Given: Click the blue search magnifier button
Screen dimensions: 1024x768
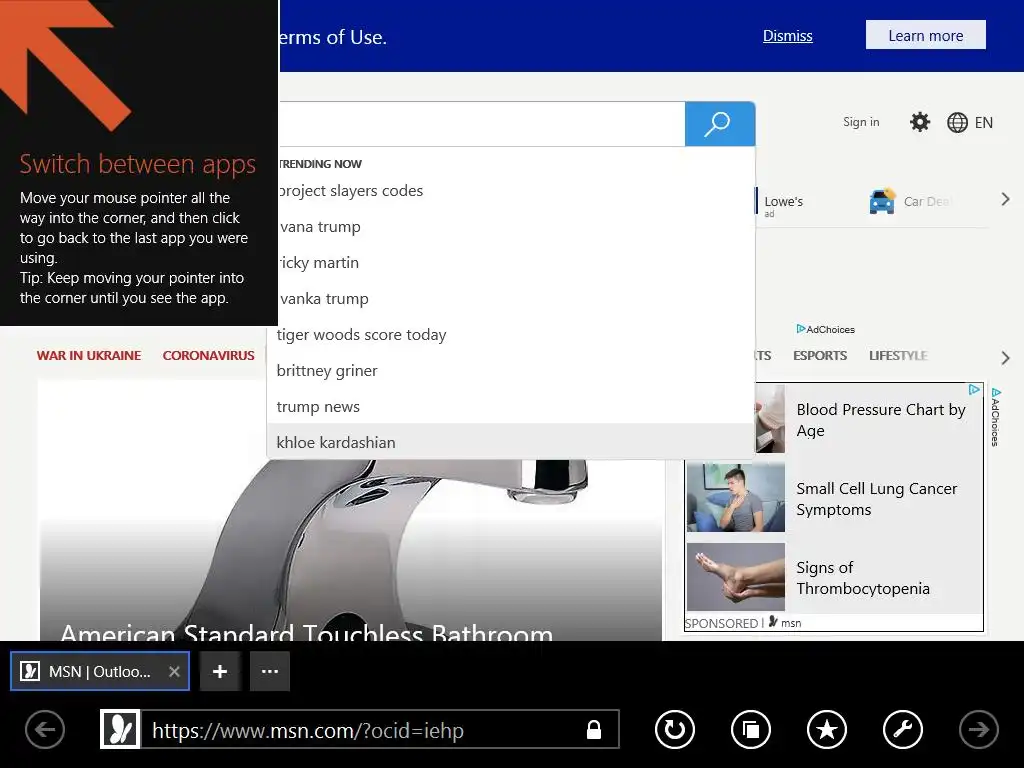Looking at the screenshot, I should click(720, 124).
